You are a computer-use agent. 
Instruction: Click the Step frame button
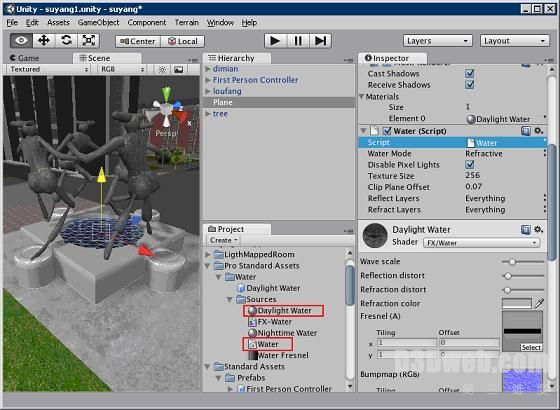320,41
